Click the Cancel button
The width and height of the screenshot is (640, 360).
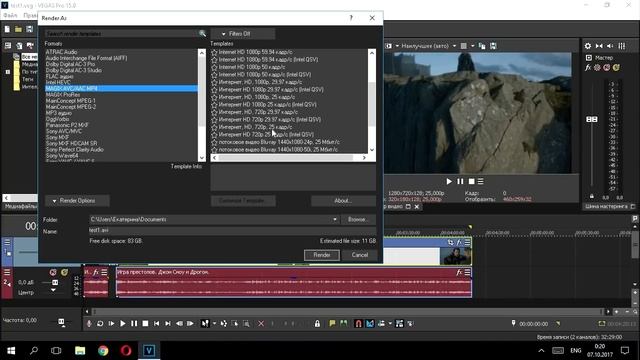click(x=360, y=255)
